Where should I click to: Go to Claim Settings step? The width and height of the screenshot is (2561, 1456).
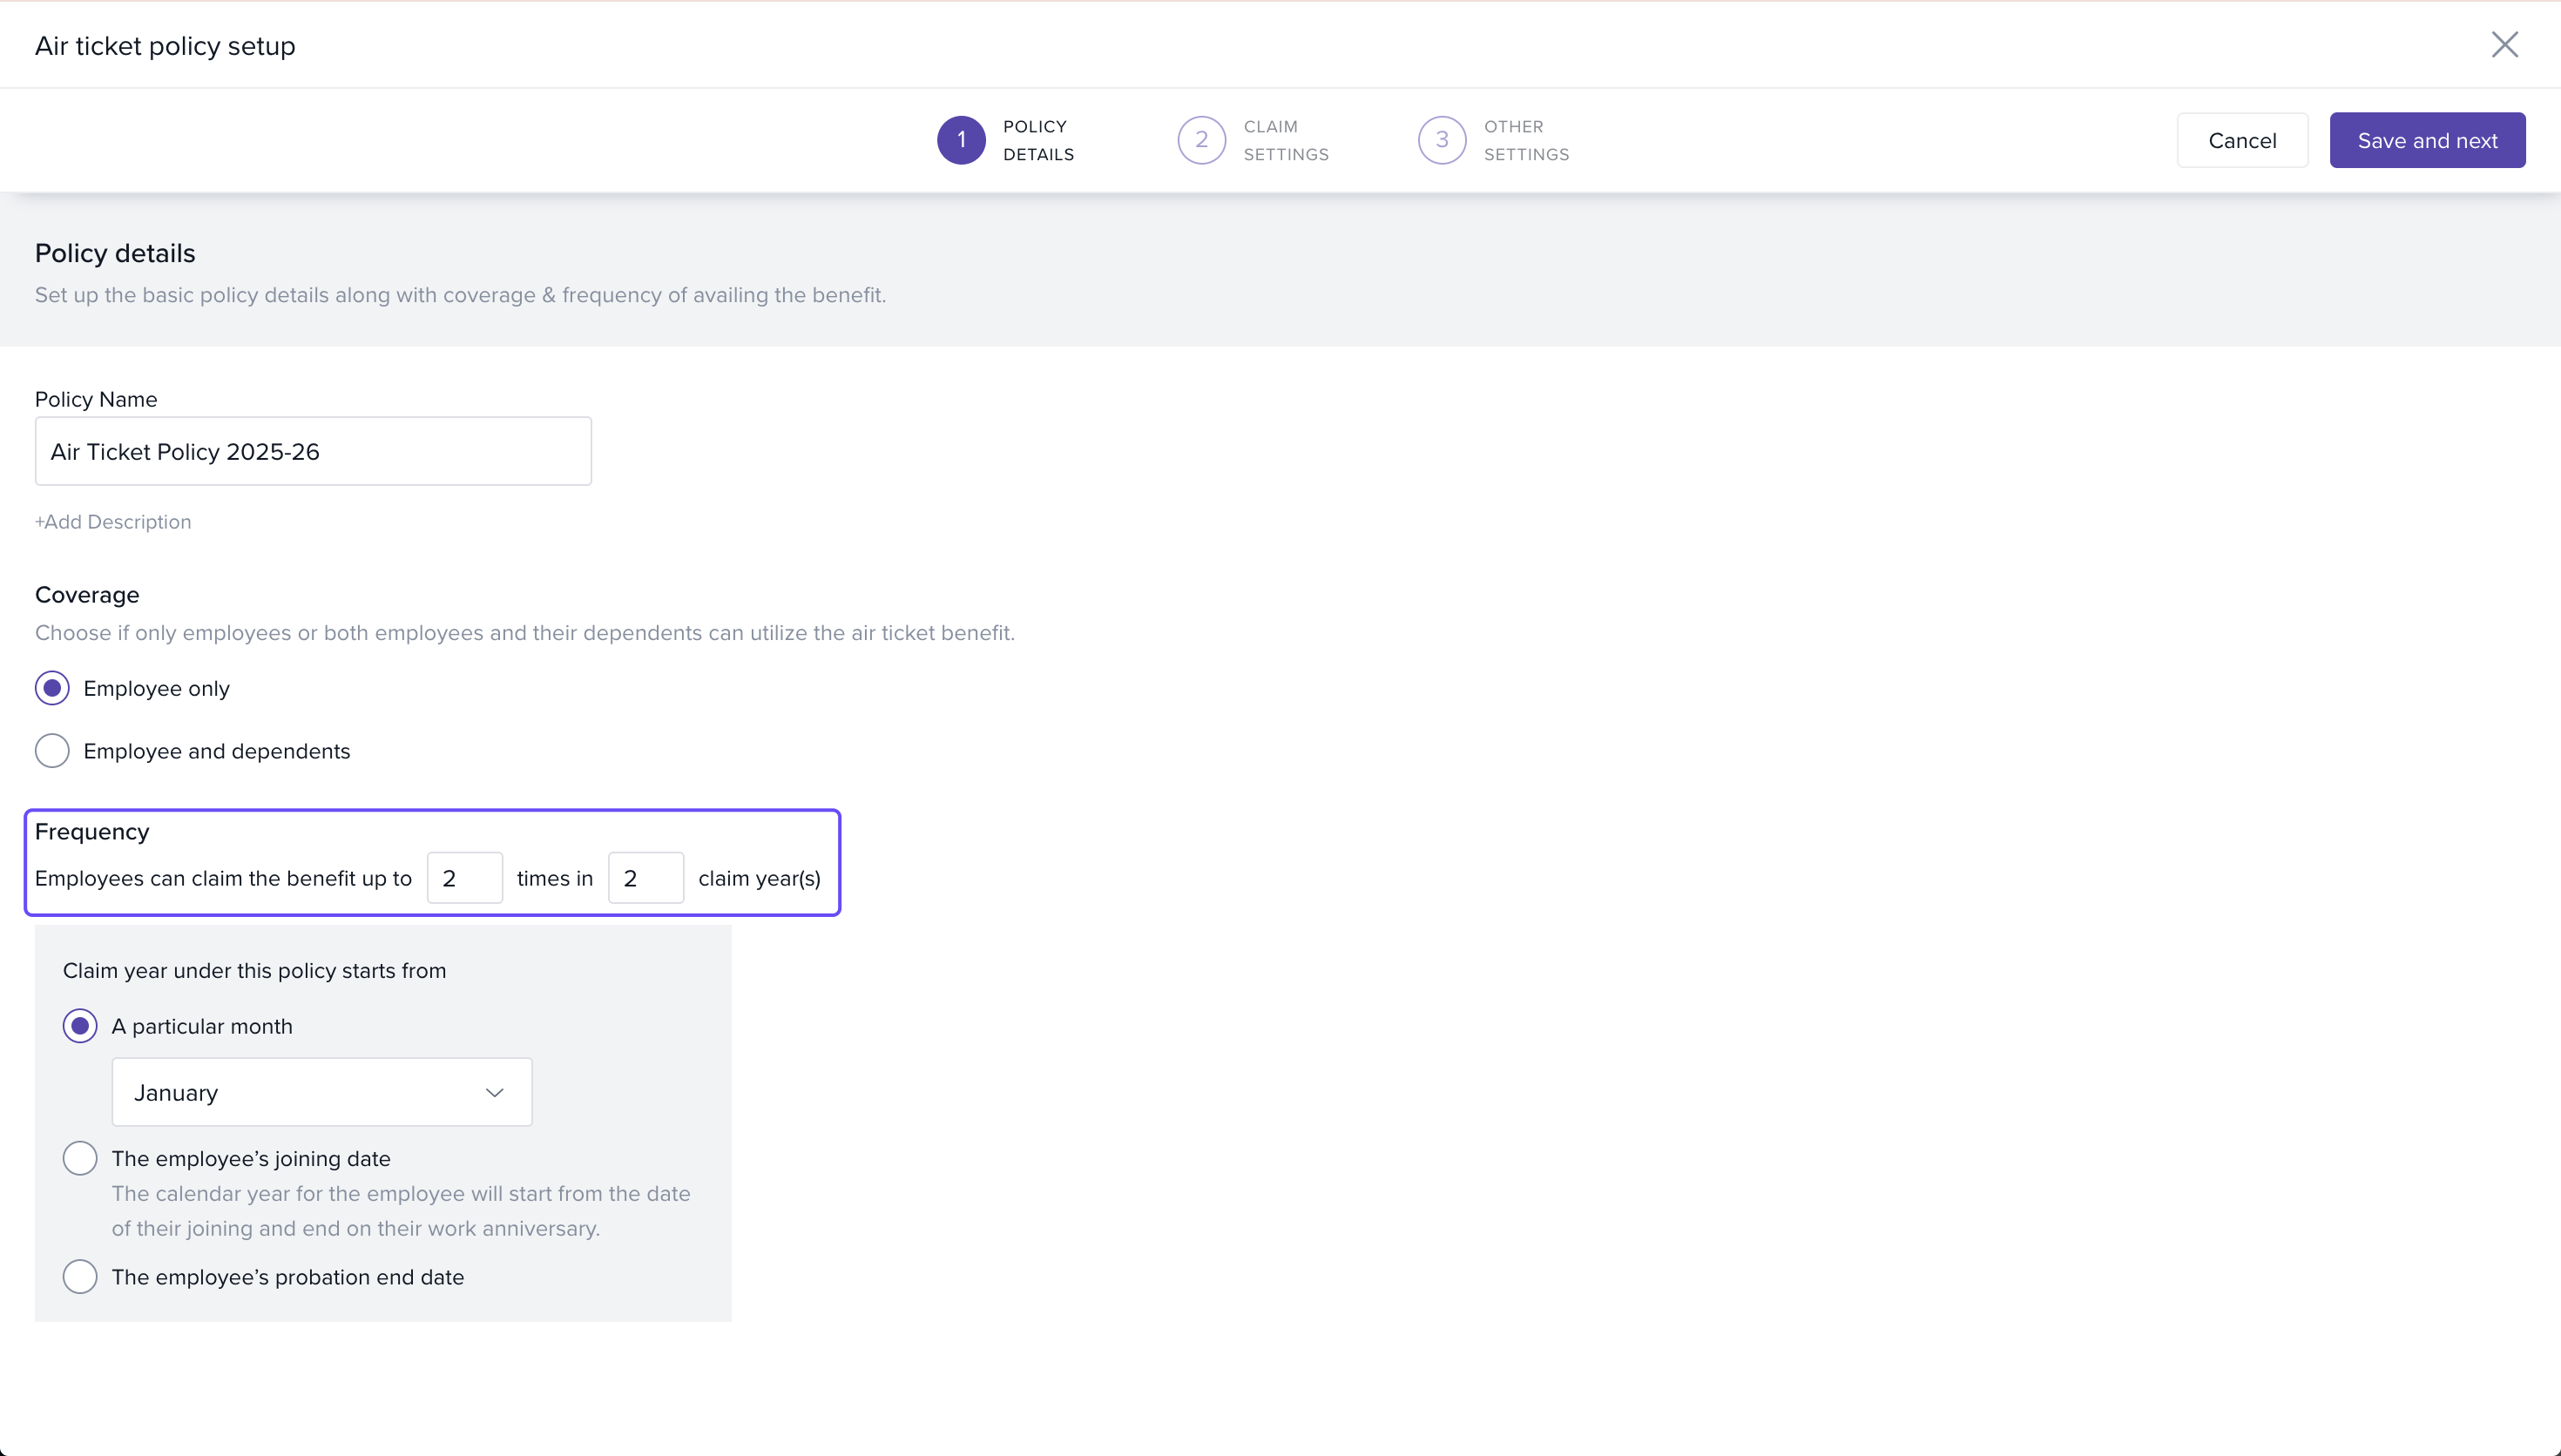click(1285, 140)
